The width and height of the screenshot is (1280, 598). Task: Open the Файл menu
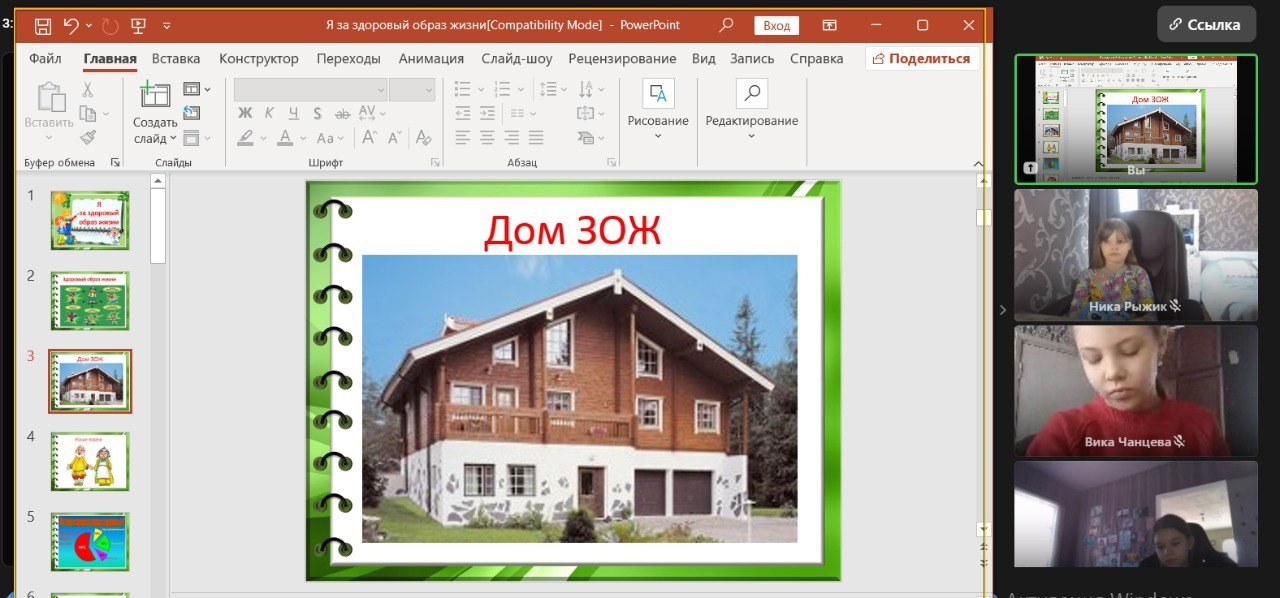tap(45, 58)
